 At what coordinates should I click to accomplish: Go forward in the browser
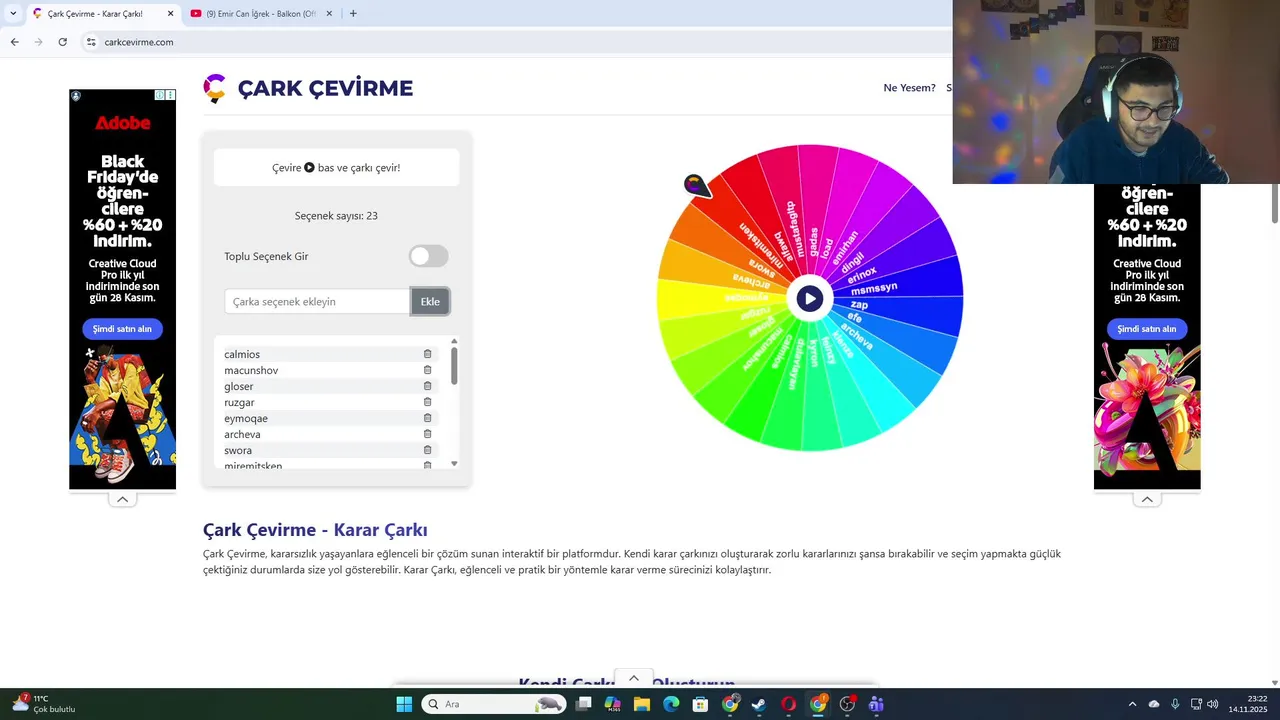click(x=38, y=42)
